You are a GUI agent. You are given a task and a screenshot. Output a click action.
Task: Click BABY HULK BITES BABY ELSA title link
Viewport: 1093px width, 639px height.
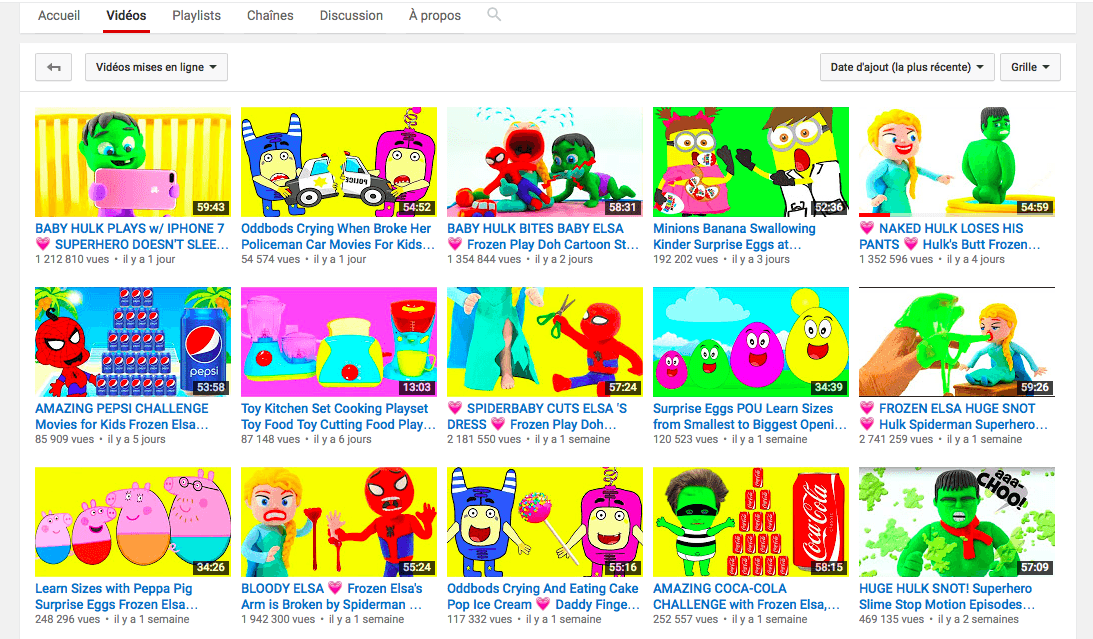543,236
